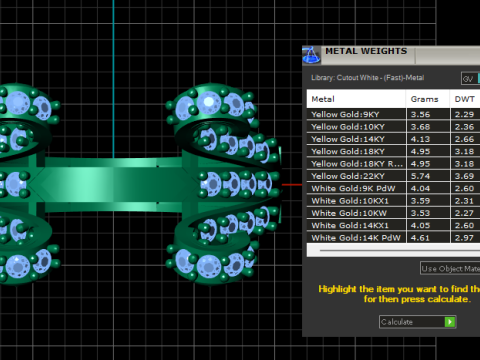Select the Grams column header
This screenshot has height=360, width=480.
click(x=428, y=99)
